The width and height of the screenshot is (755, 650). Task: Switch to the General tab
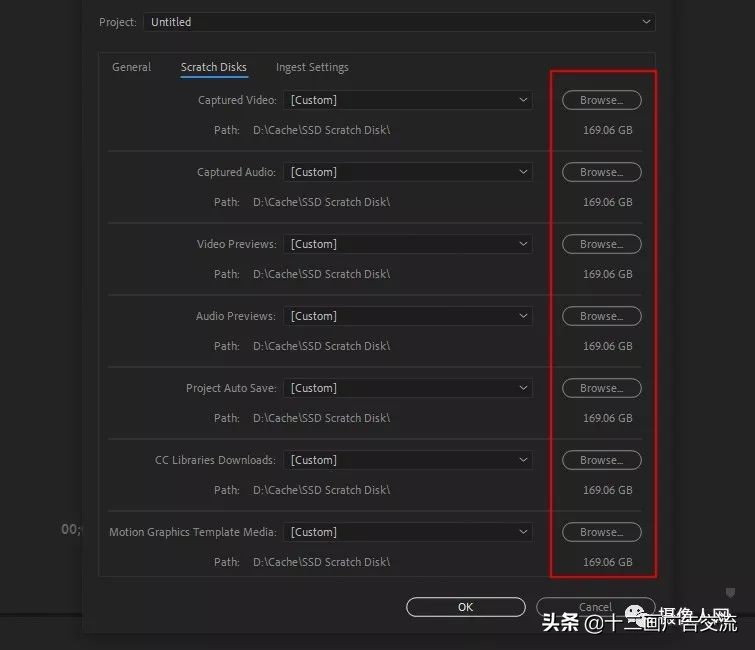[131, 67]
